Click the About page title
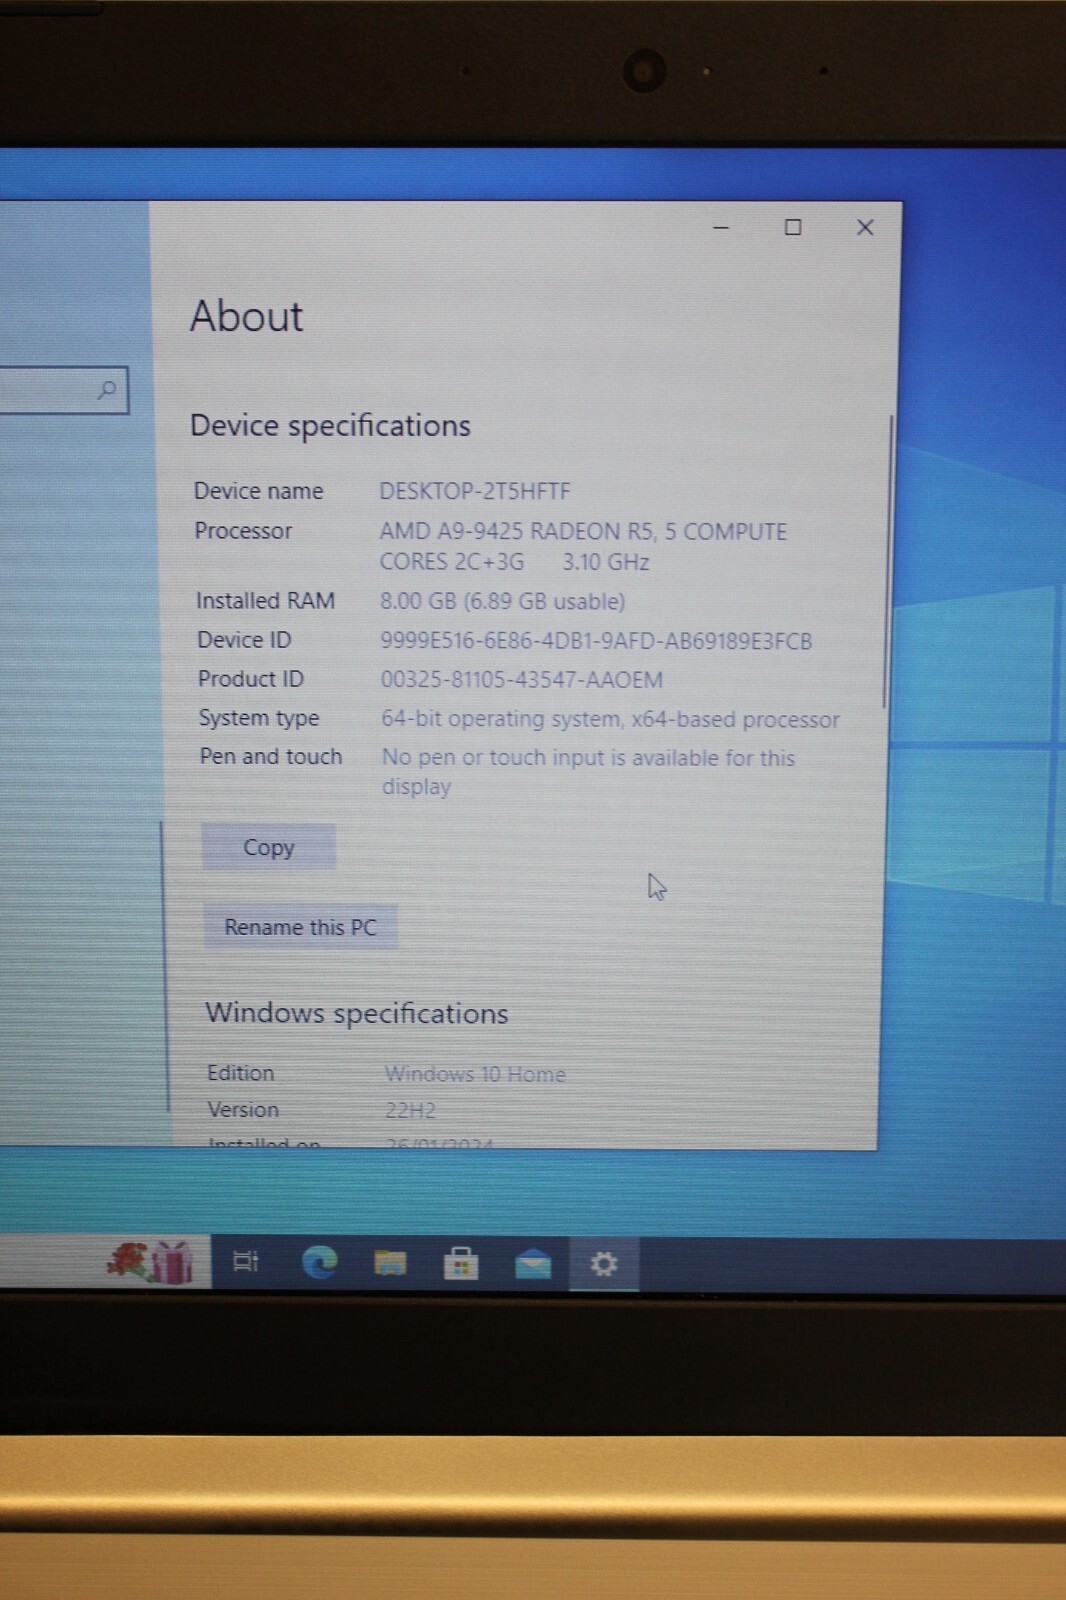The image size is (1066, 1600). click(x=246, y=316)
